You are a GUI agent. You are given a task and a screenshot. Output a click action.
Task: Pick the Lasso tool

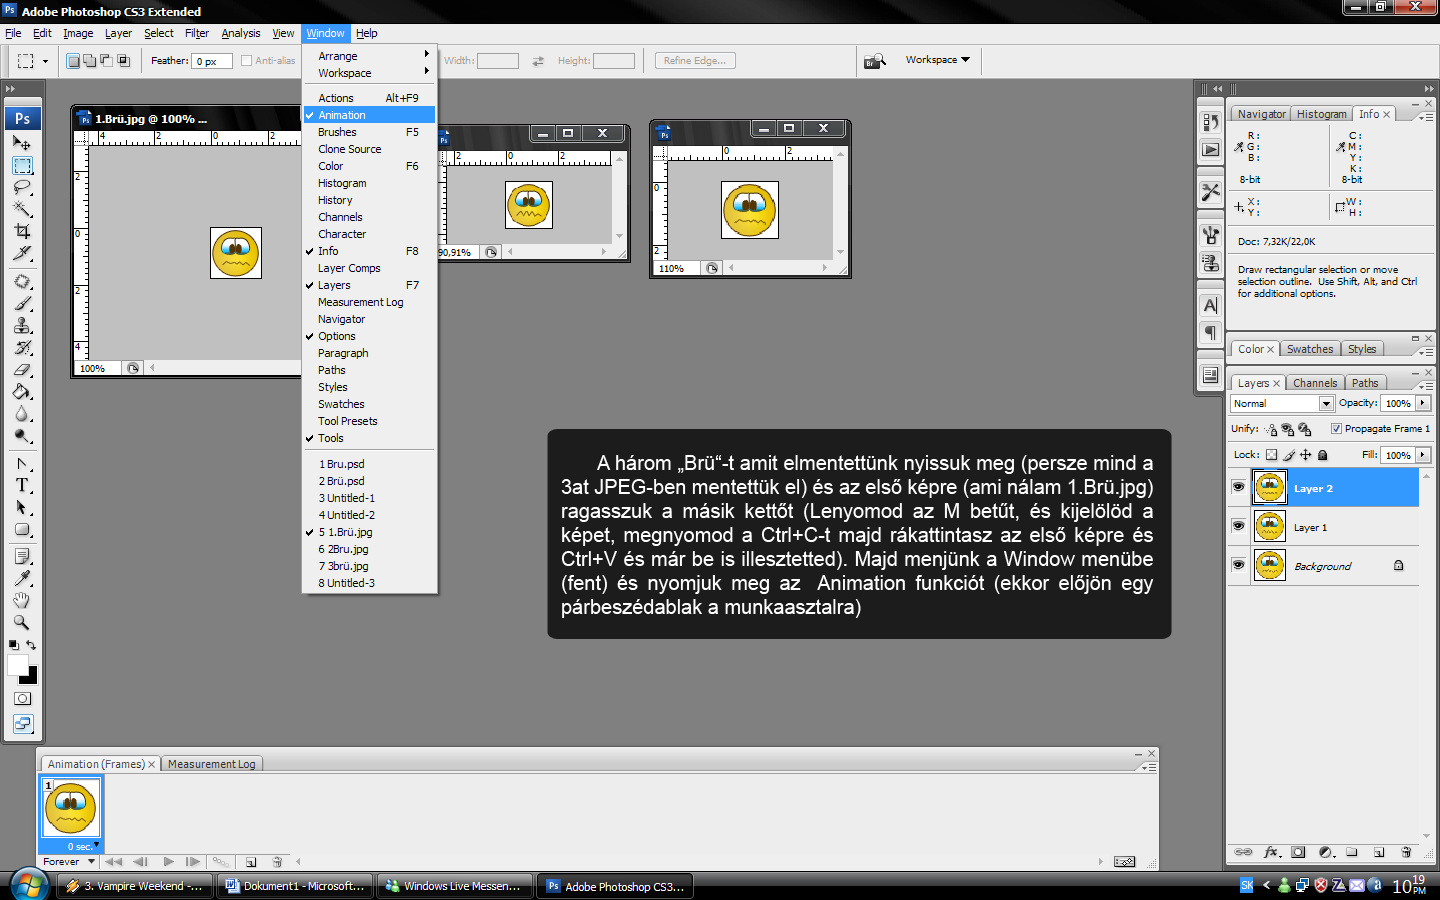[x=22, y=187]
